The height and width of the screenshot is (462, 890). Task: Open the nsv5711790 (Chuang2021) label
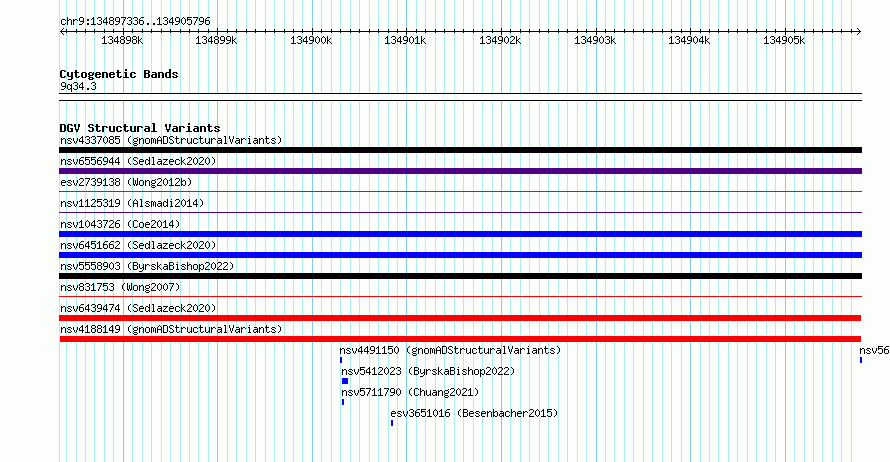[410, 392]
